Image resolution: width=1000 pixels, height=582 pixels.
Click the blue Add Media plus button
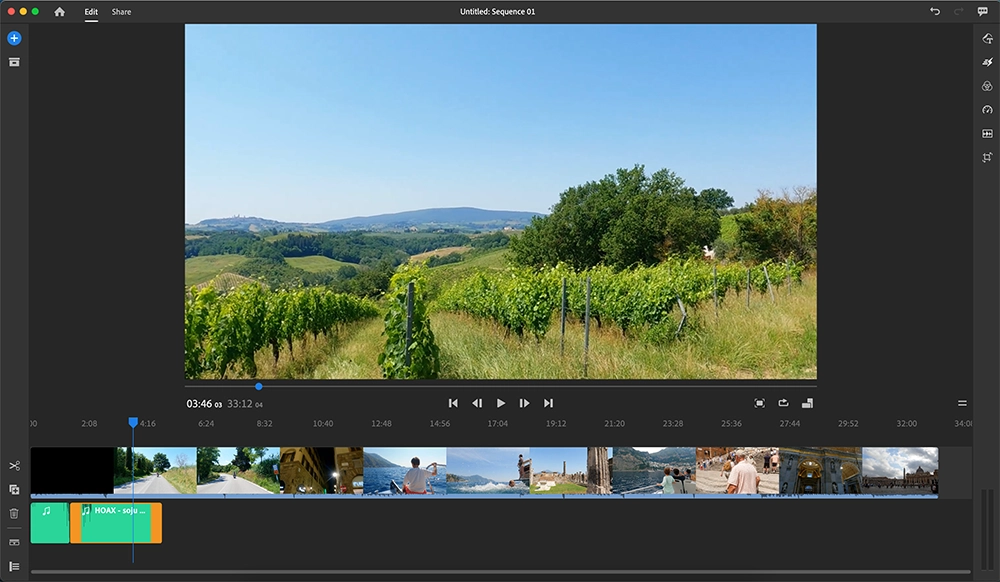(13, 38)
